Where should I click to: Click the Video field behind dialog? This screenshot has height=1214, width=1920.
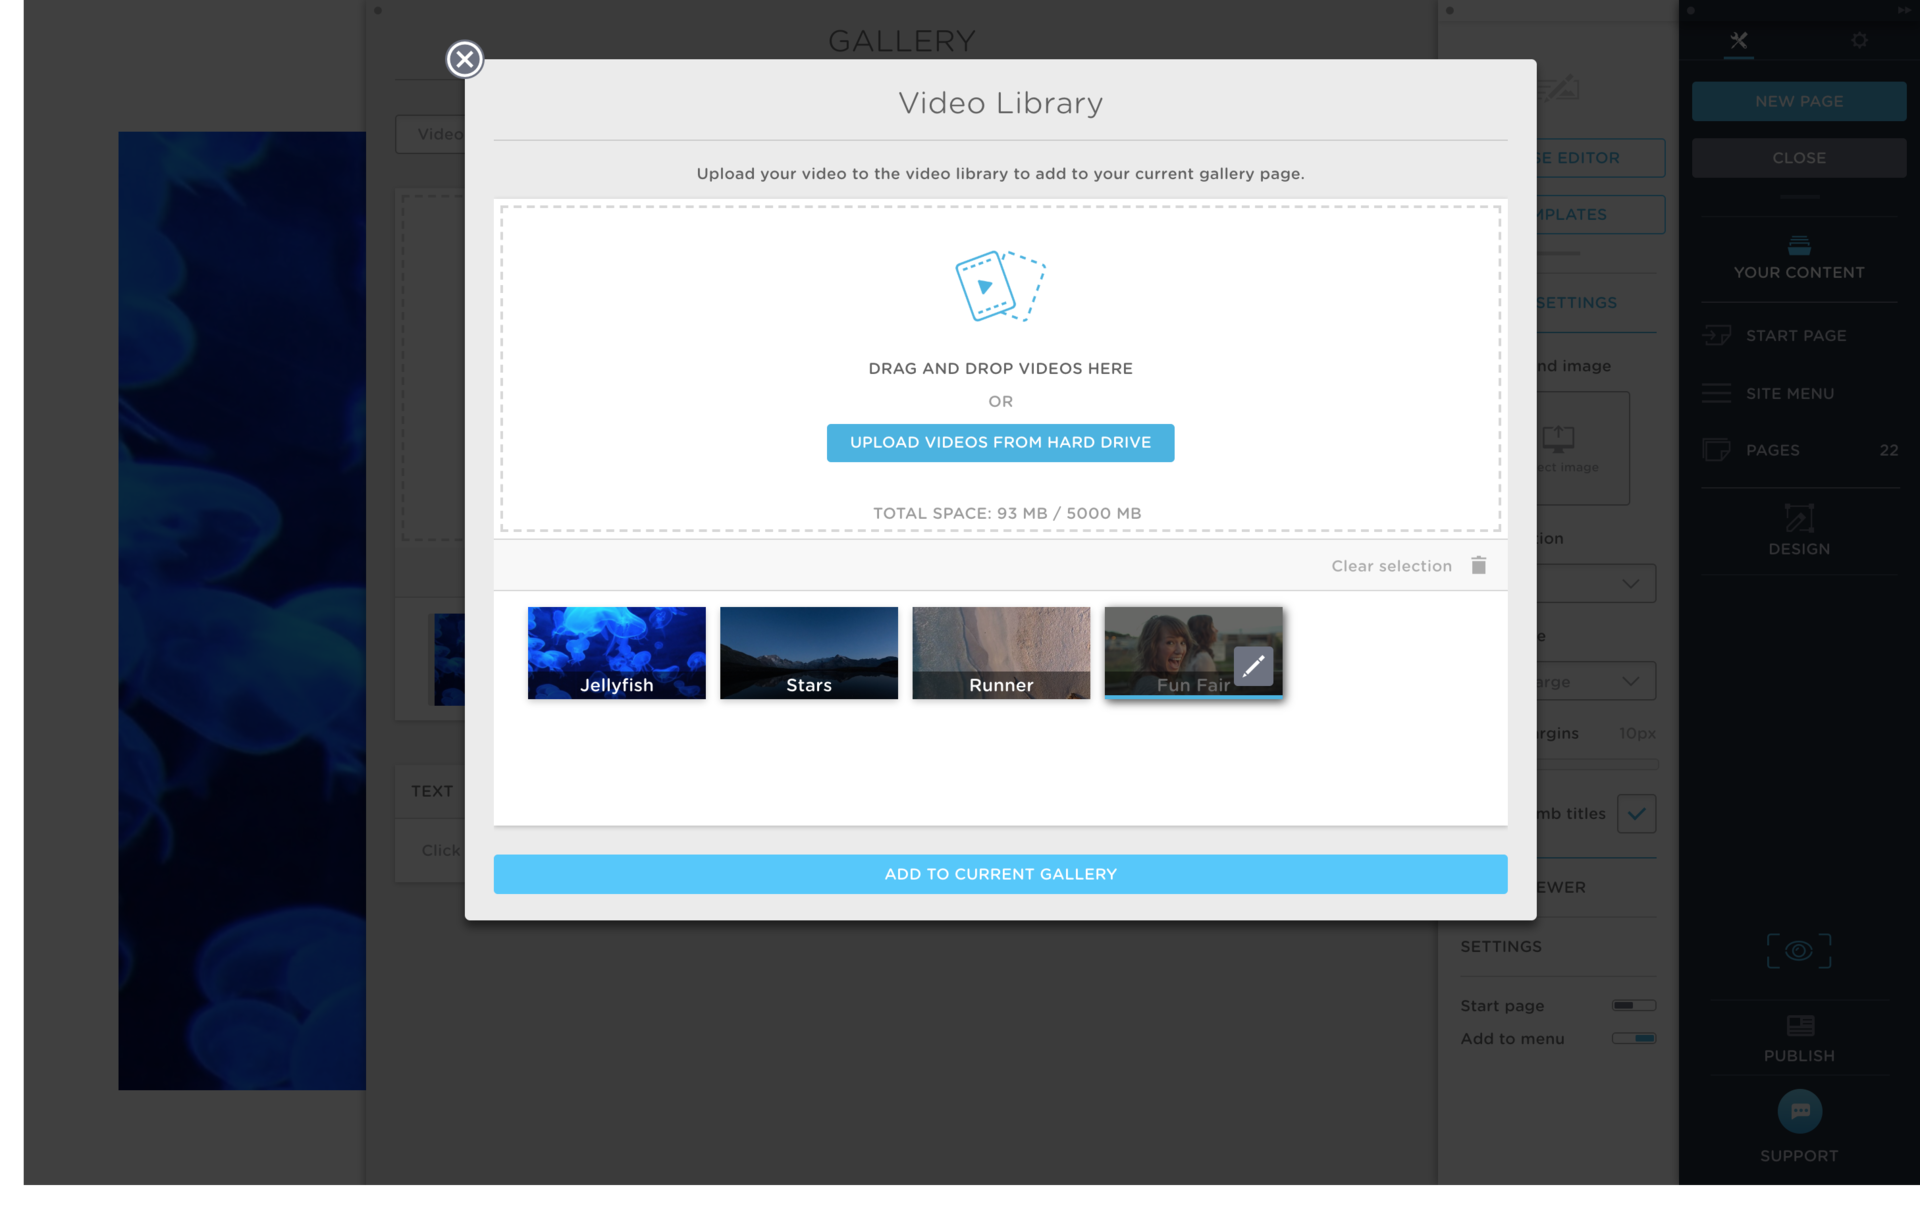[431, 134]
